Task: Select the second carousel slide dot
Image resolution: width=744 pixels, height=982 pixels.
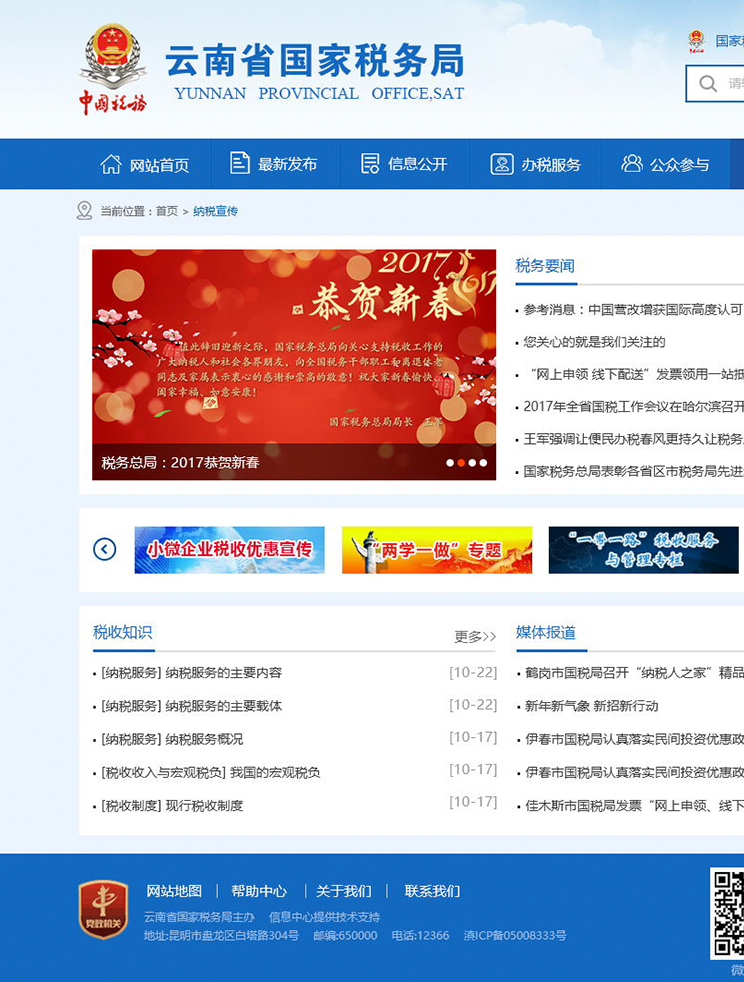Action: (x=461, y=463)
